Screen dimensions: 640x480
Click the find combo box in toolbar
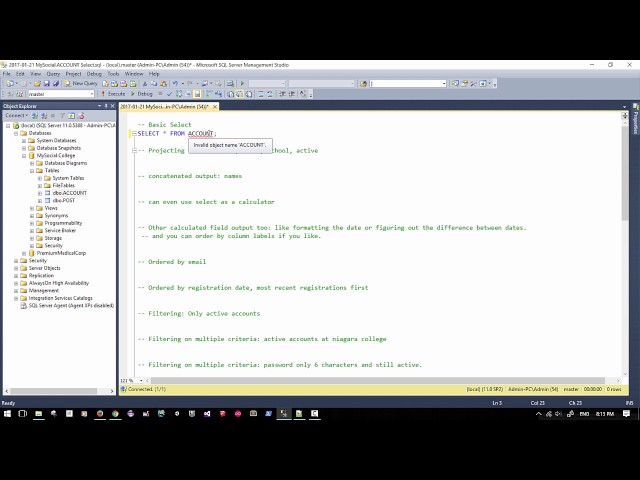(x=408, y=84)
